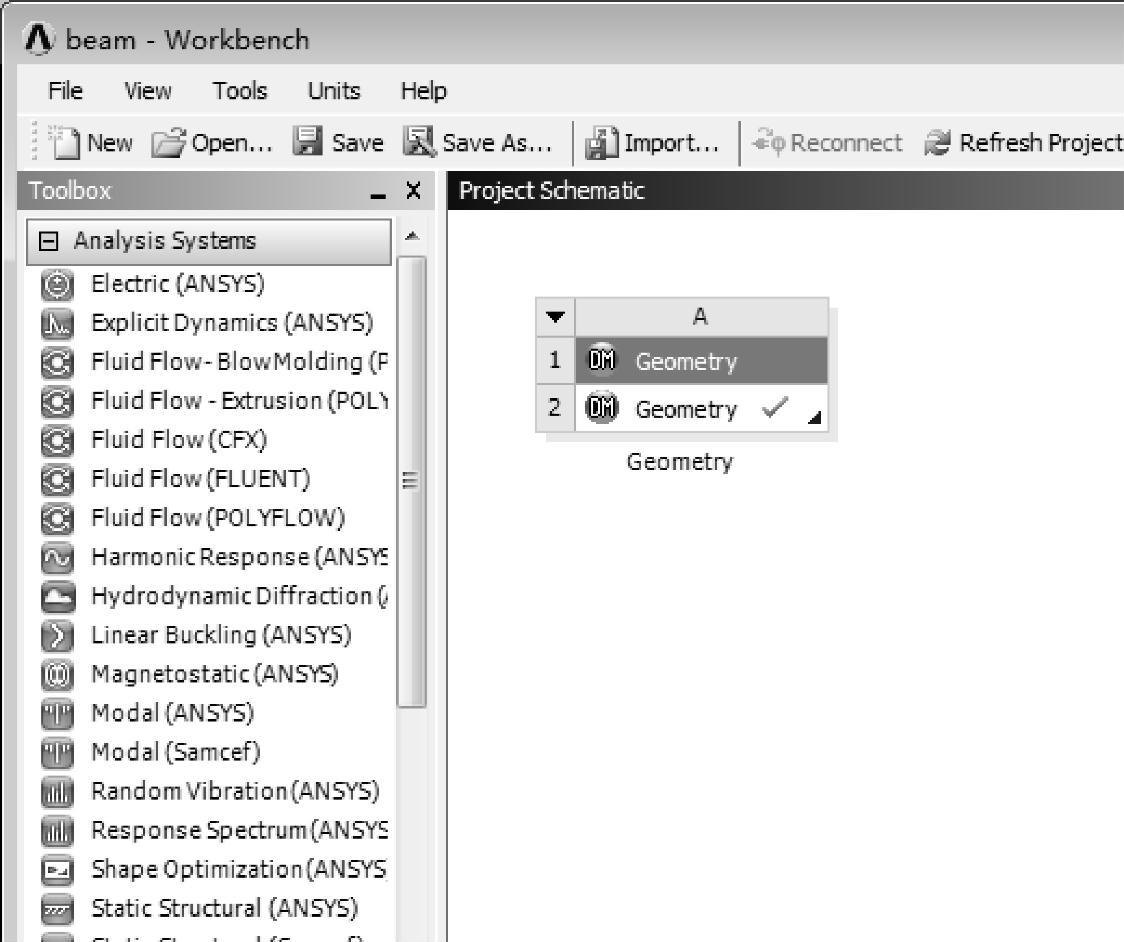Select the Magnetostatic (ANSYS) icon
This screenshot has height=942, width=1124.
pyautogui.click(x=57, y=675)
